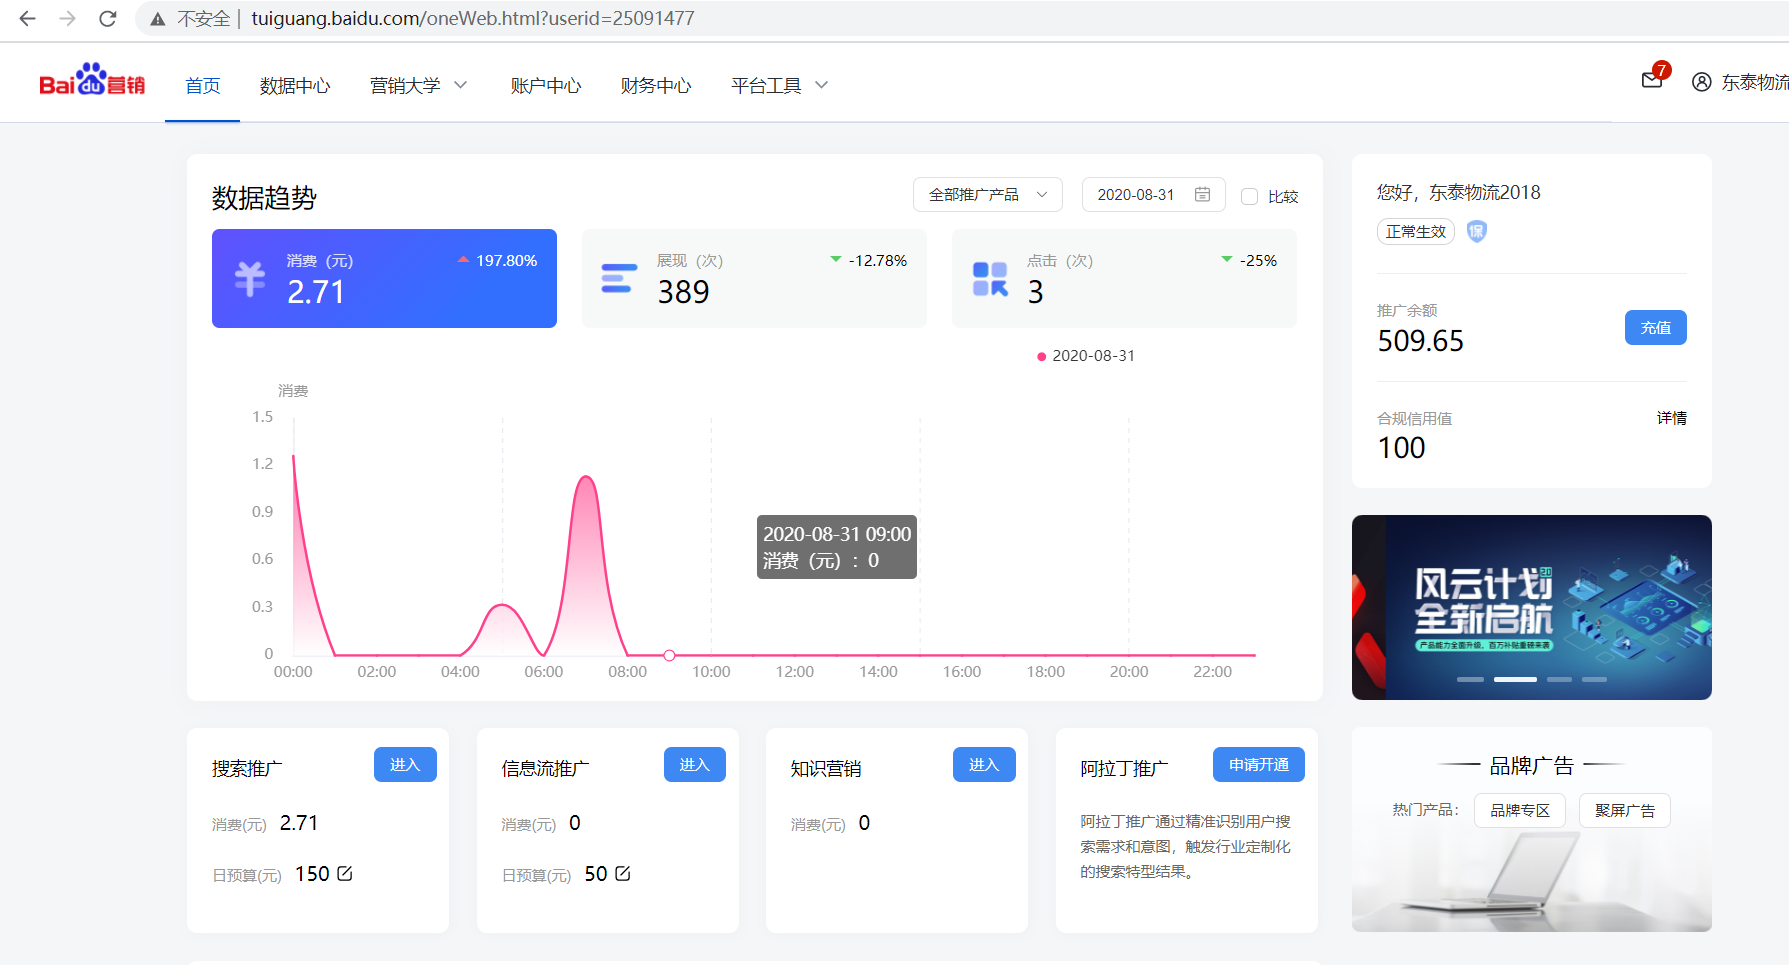Open the 数据中心 menu
The image size is (1789, 965).
coord(295,85)
